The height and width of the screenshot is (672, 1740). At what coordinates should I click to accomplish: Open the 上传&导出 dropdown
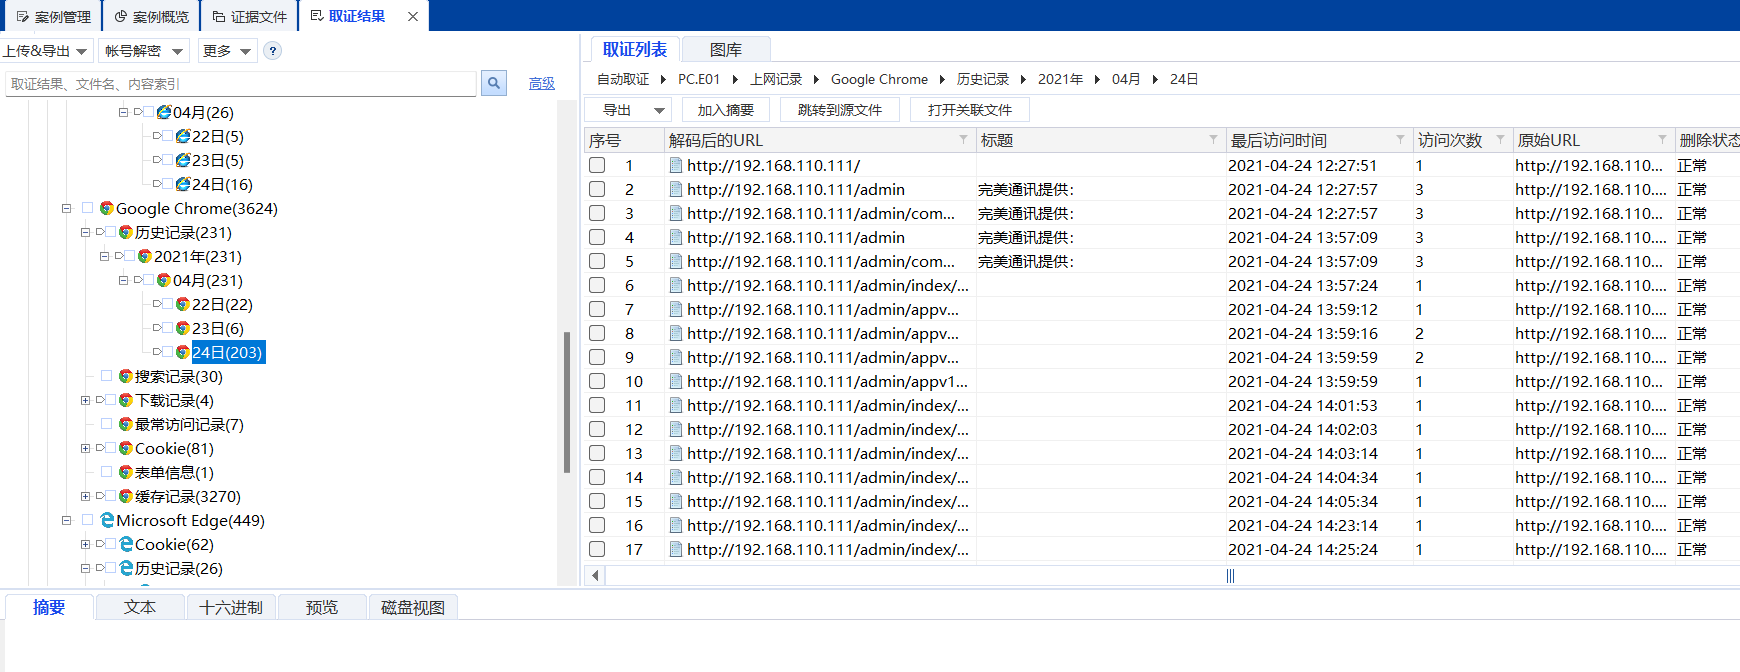tap(46, 51)
